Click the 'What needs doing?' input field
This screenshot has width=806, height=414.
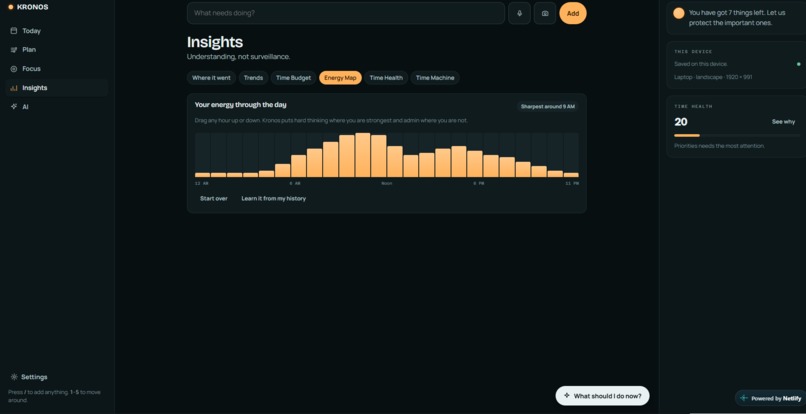(346, 13)
